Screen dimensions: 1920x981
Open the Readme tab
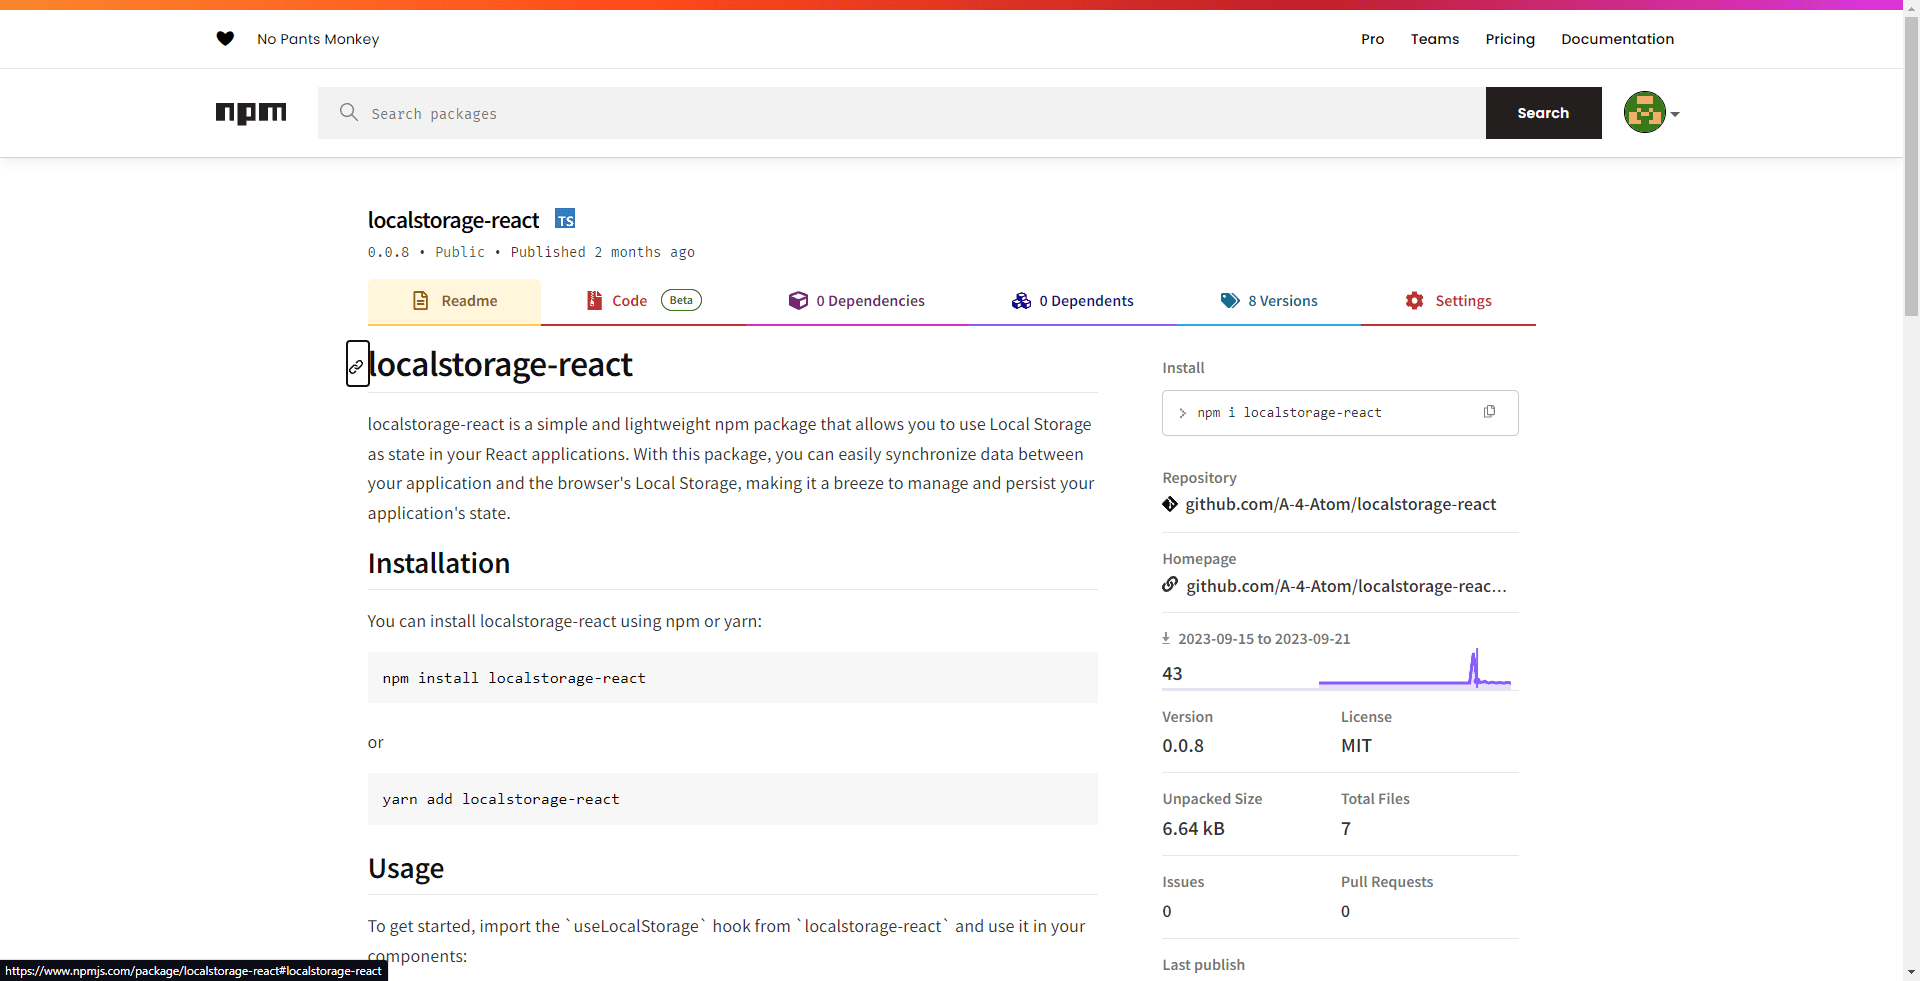click(x=454, y=301)
